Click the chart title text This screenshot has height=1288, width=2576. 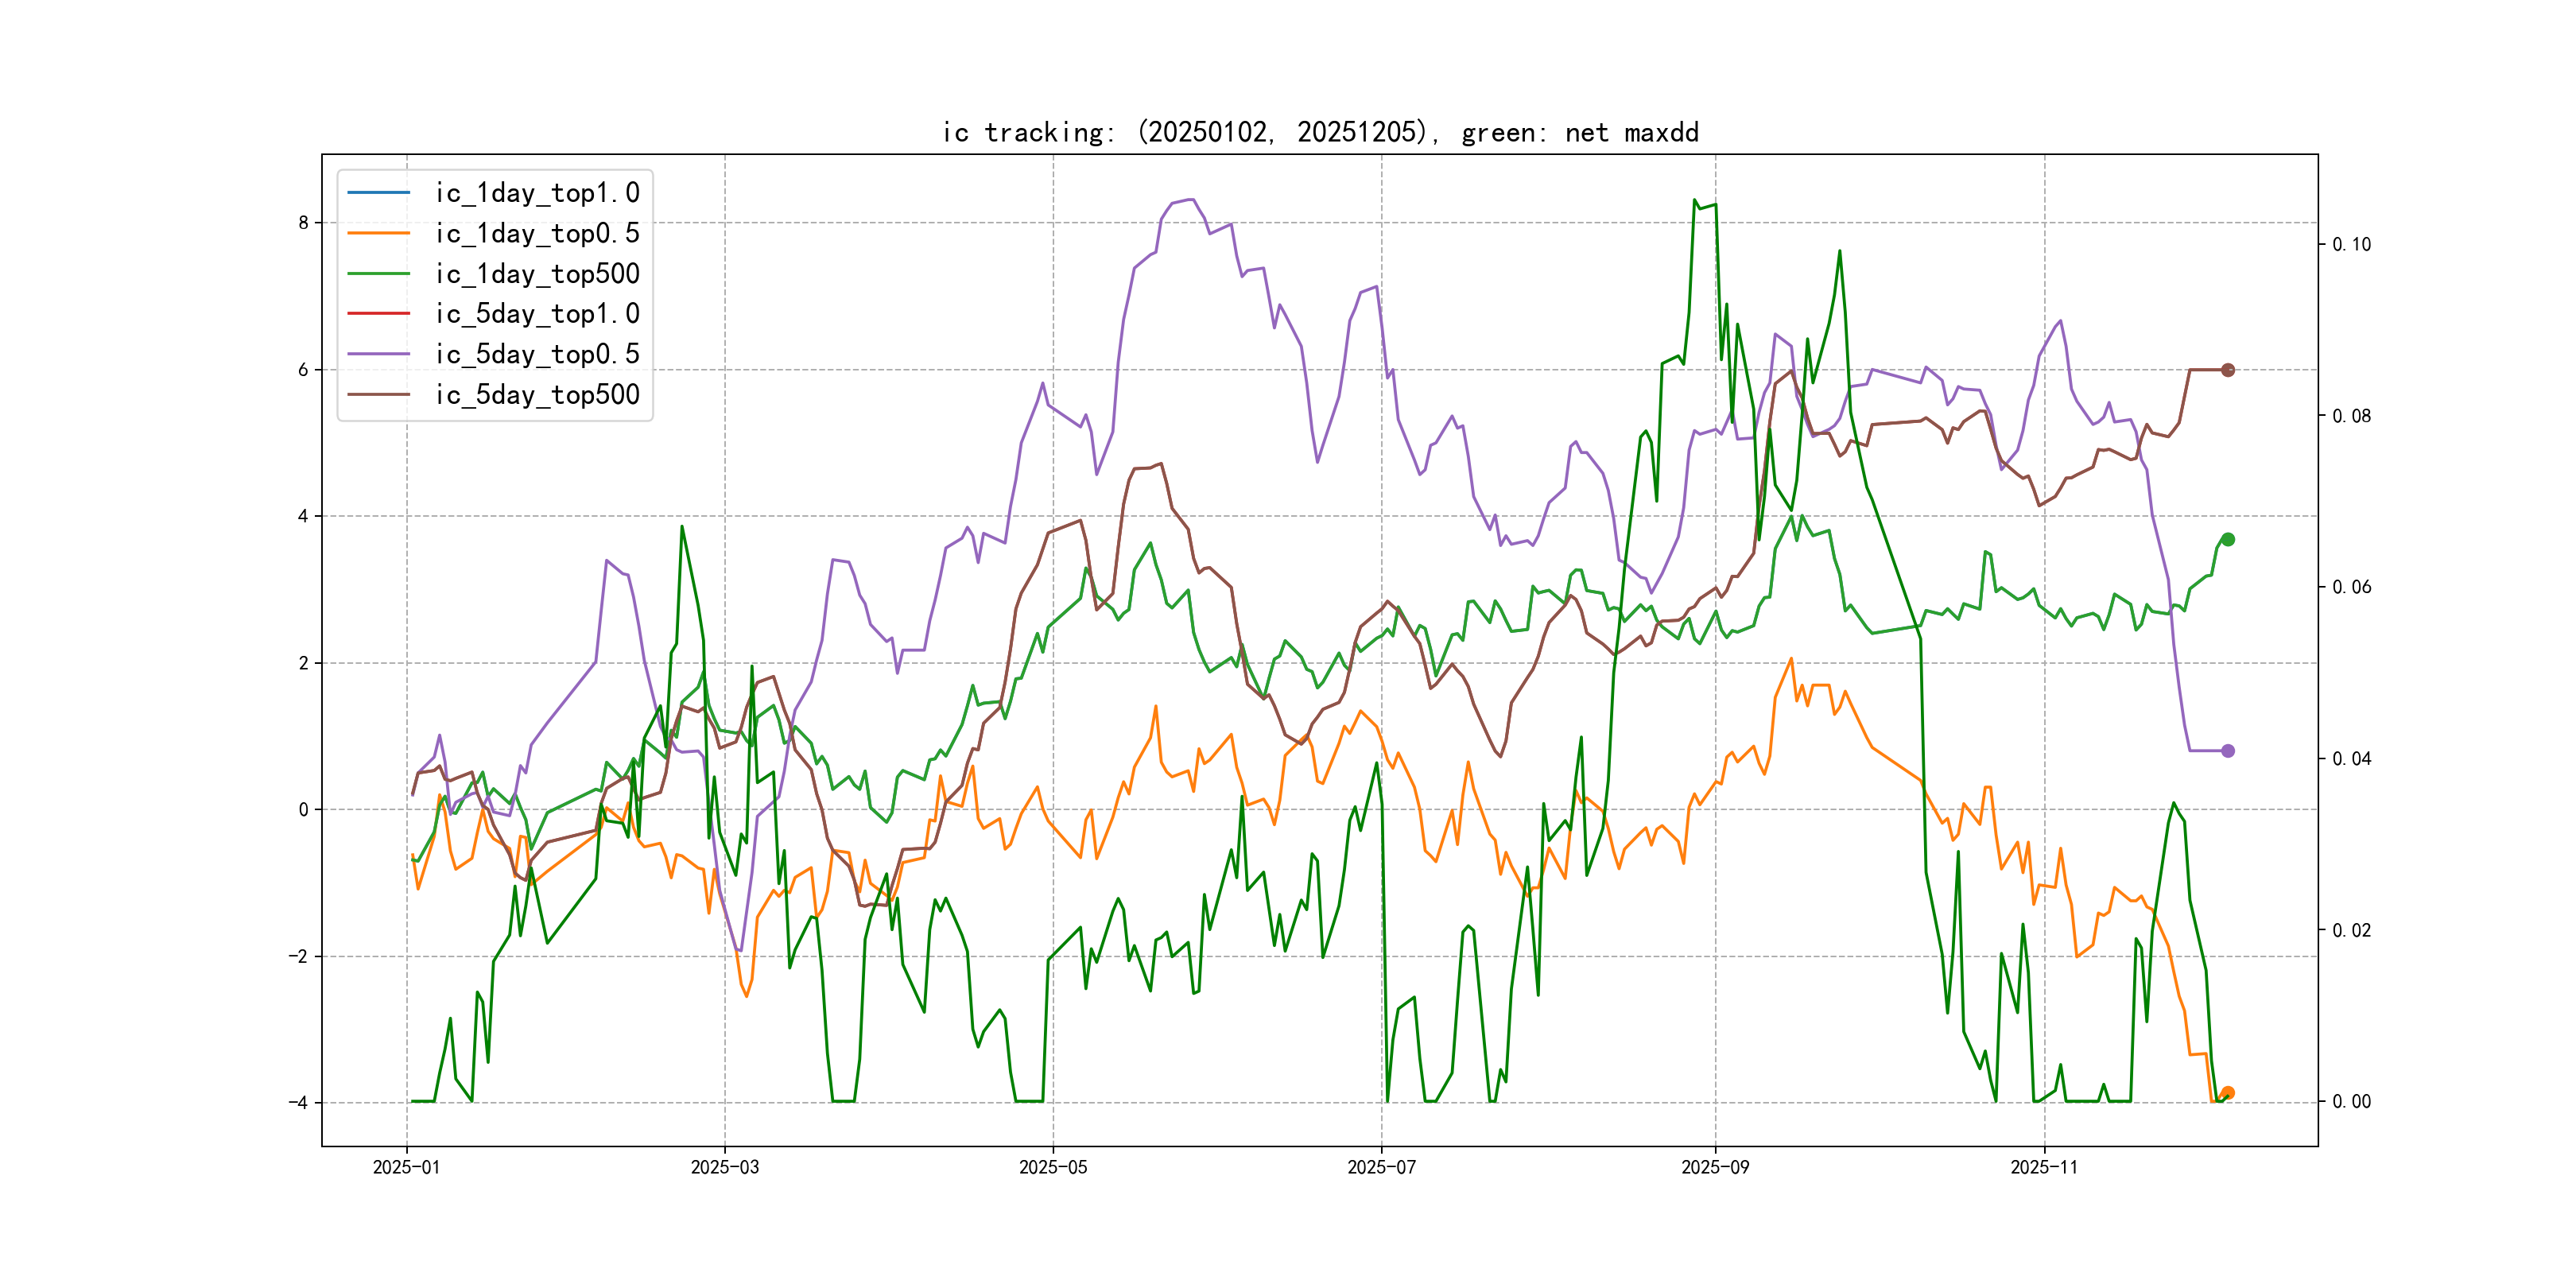tap(1320, 132)
